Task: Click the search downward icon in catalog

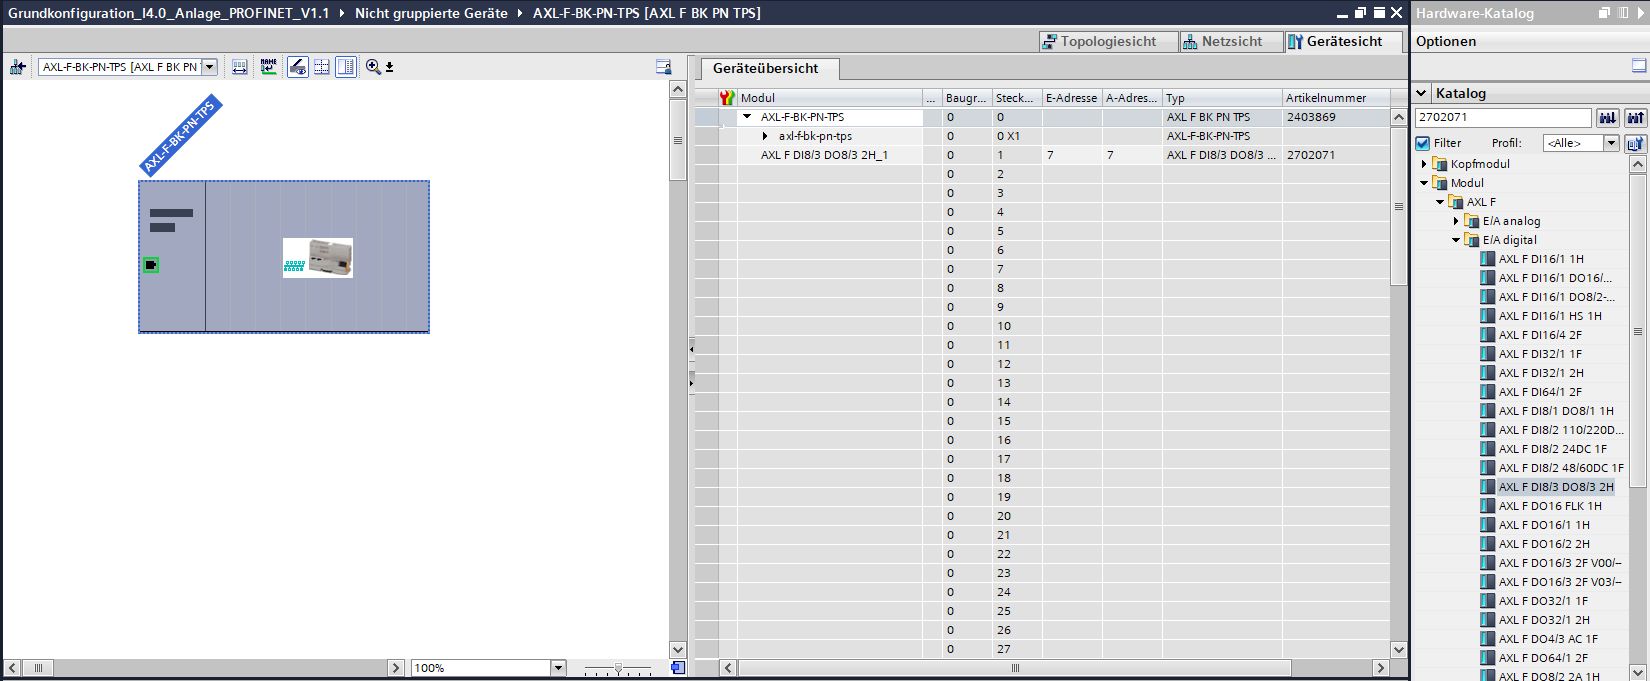Action: [x=1607, y=118]
